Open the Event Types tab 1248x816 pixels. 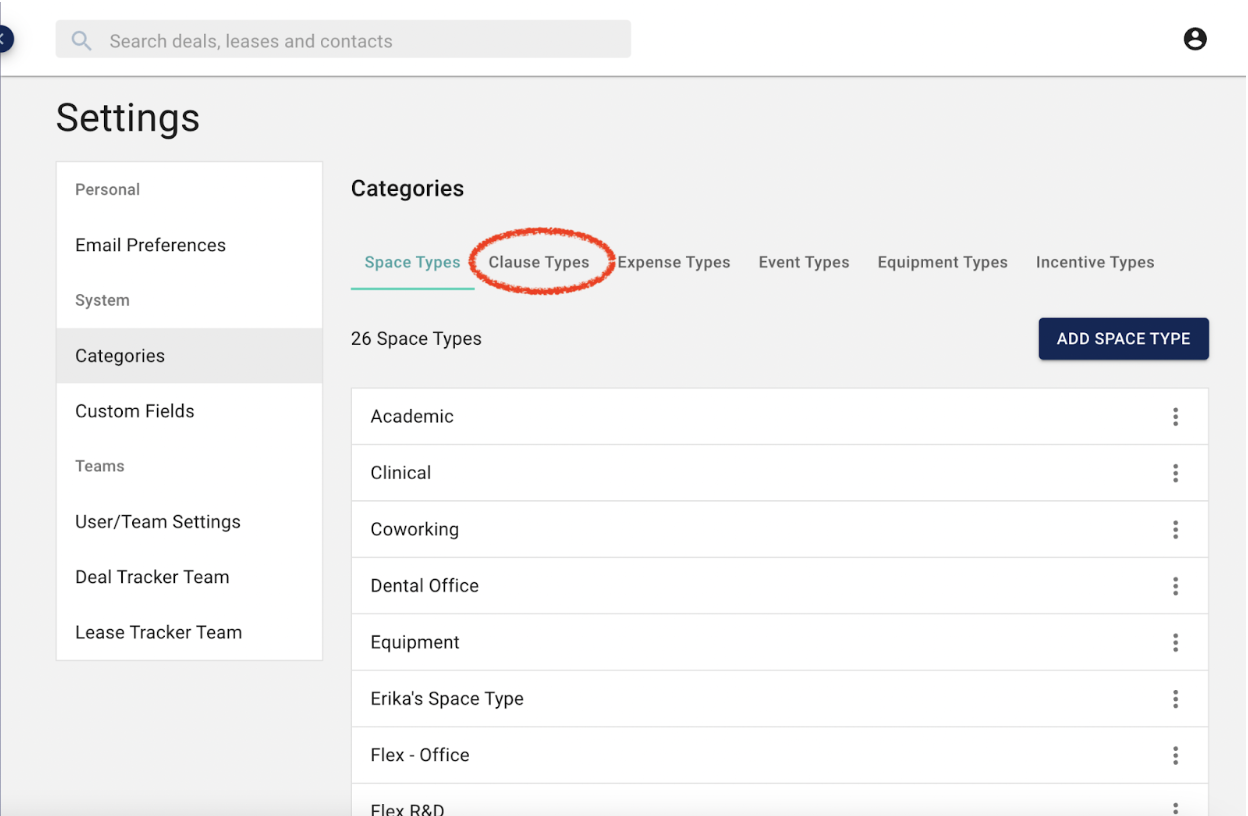tap(804, 262)
